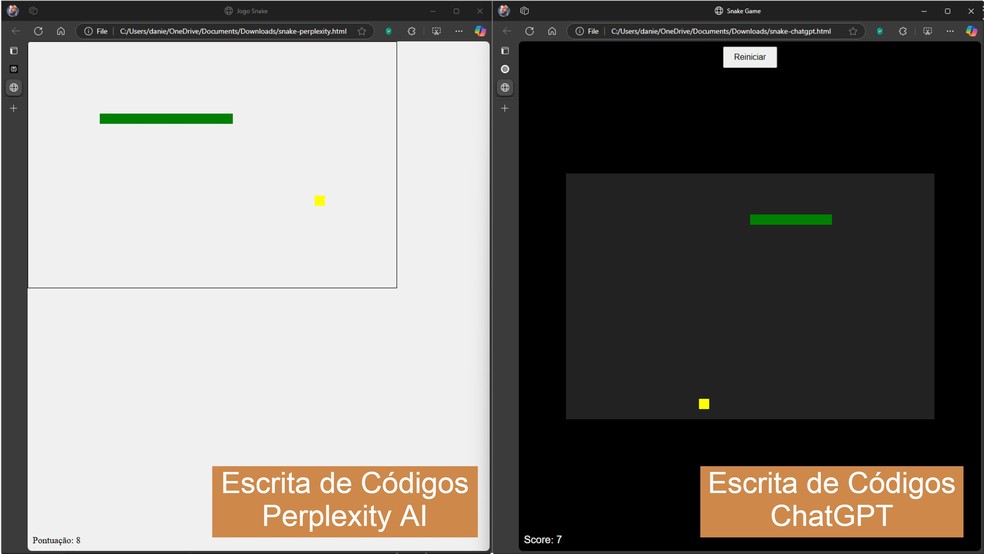Screen dimensions: 984x554
Task: Open browser extensions icon in Snake Game window
Action: tap(902, 31)
